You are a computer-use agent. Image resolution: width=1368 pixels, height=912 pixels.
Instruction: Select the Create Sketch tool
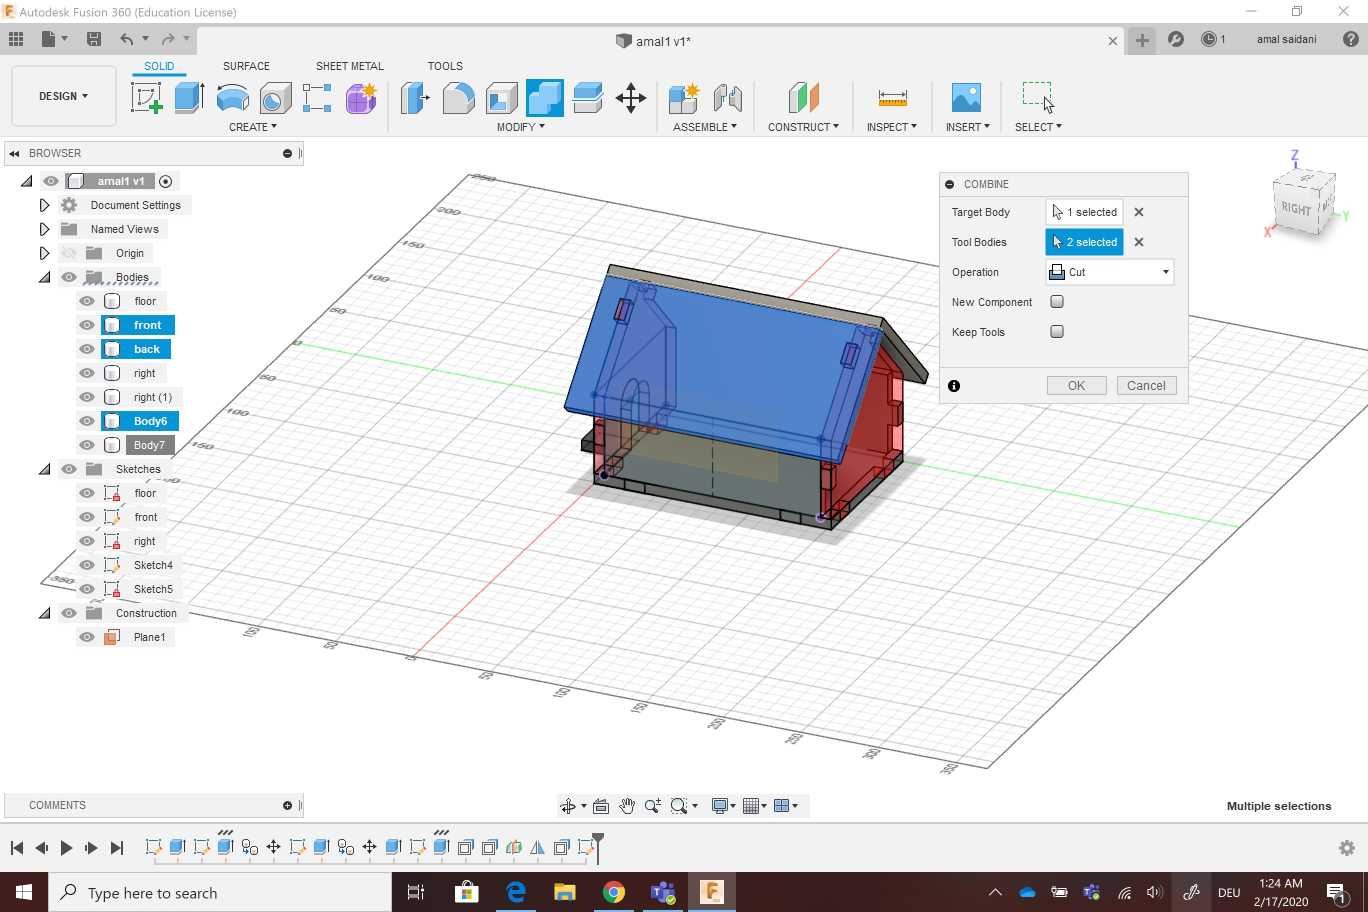pos(146,98)
